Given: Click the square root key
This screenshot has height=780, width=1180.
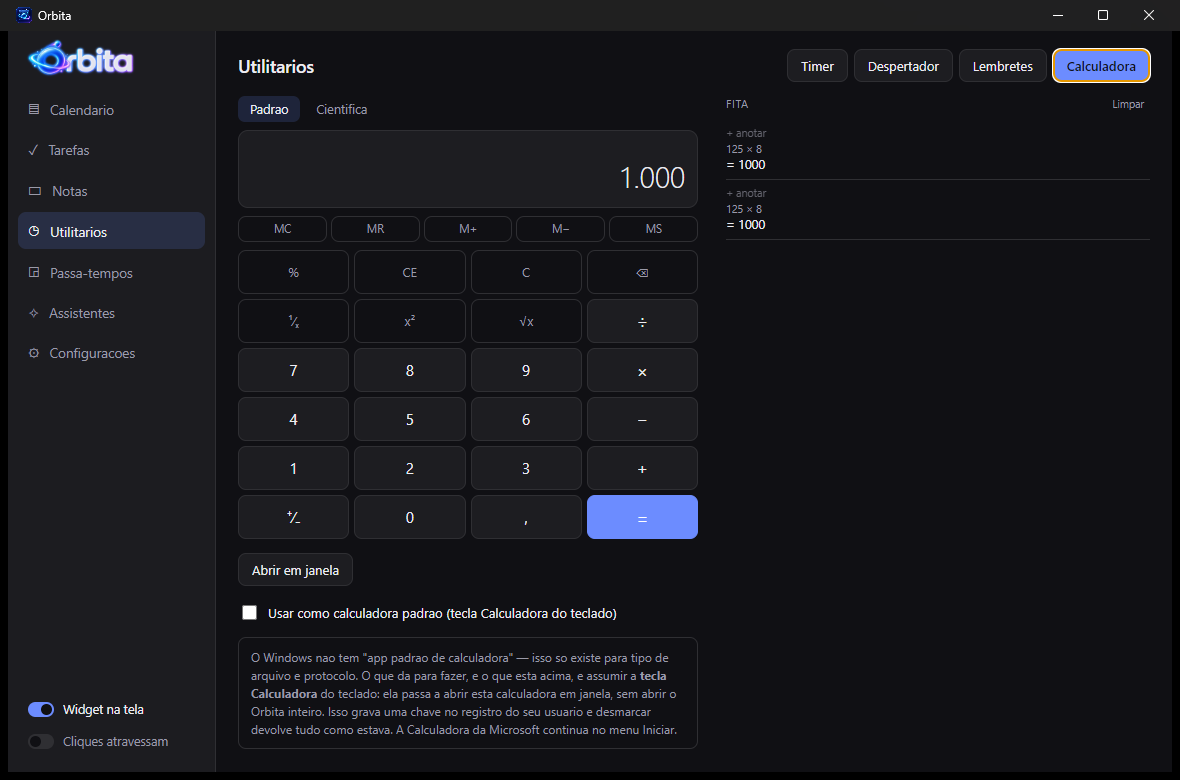Looking at the screenshot, I should coord(526,321).
